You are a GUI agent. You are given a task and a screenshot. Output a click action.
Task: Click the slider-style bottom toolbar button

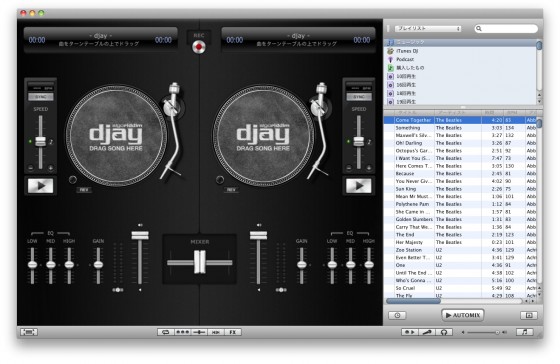(199, 332)
